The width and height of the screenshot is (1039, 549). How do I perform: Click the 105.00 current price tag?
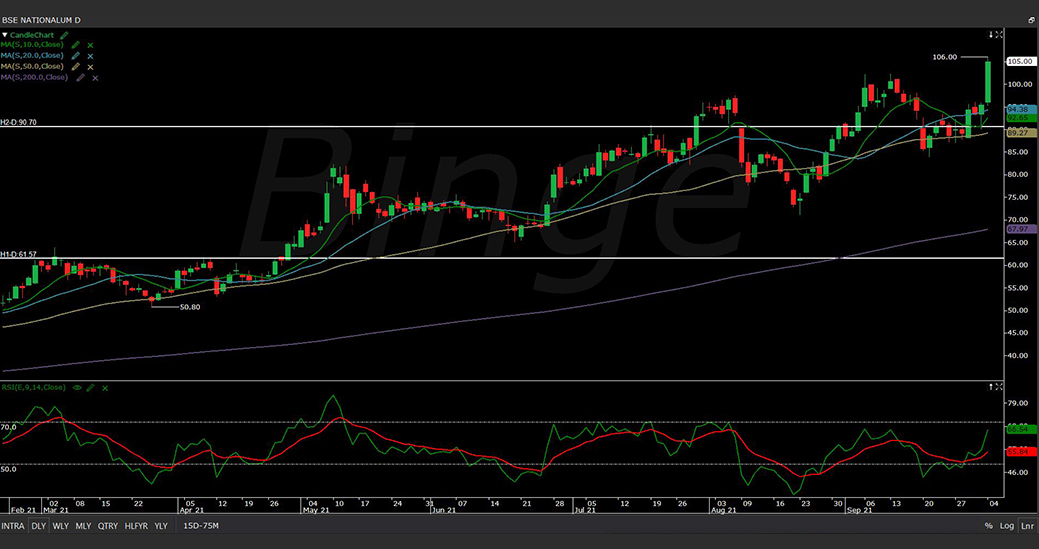pos(1020,62)
